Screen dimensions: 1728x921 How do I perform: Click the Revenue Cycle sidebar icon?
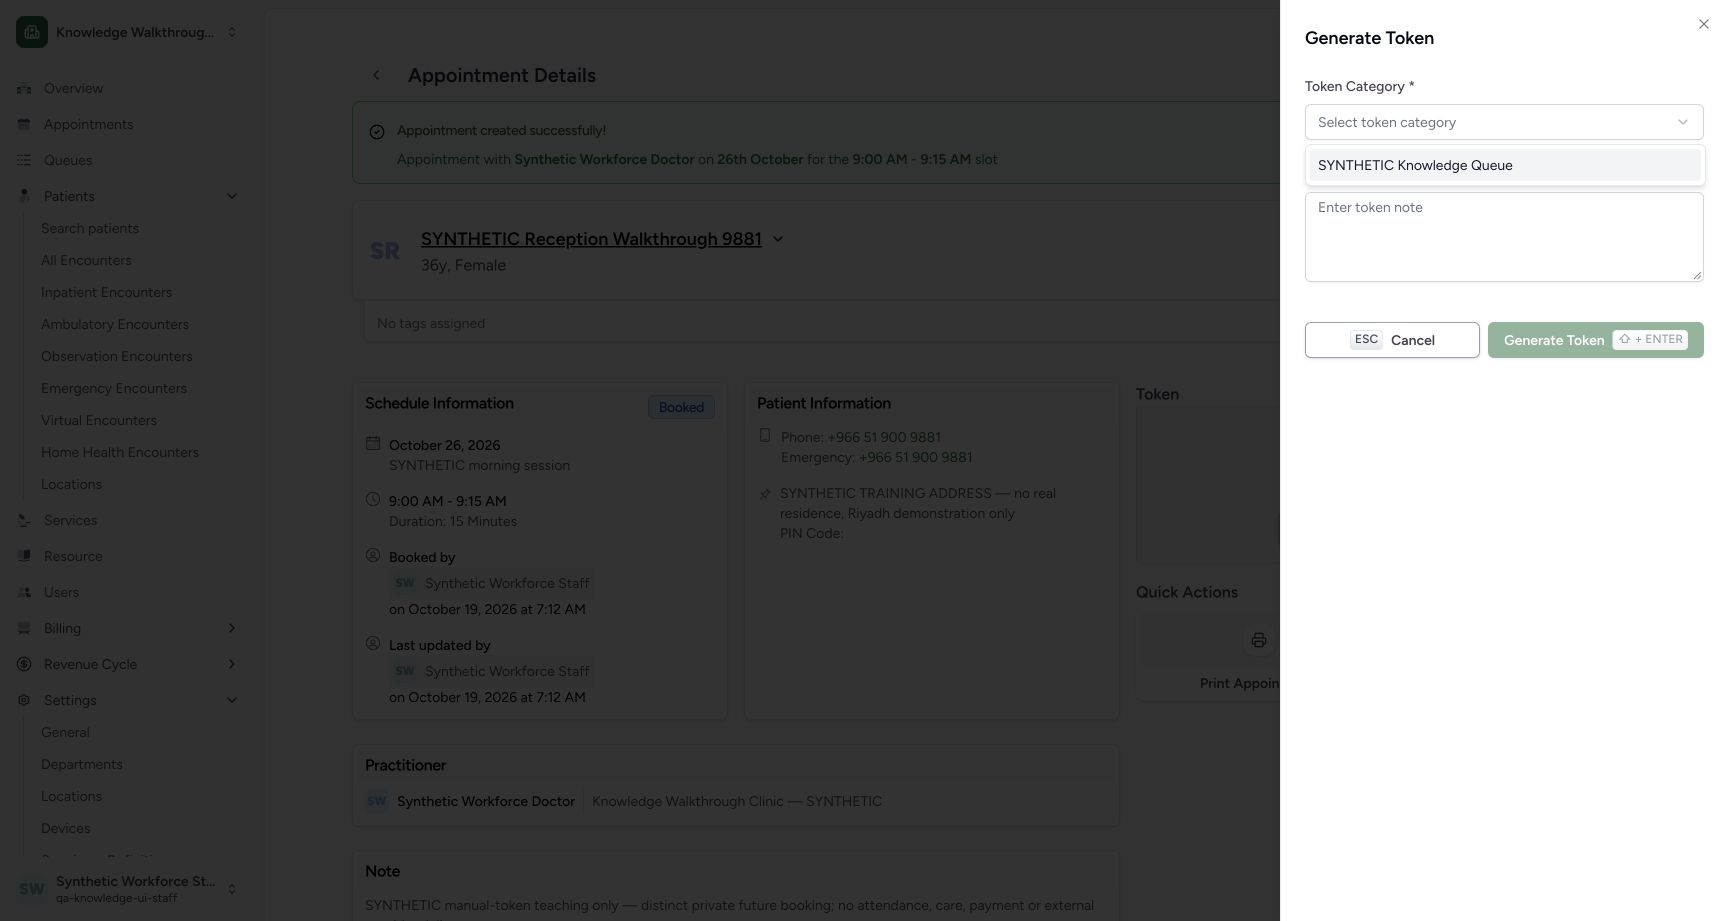click(x=24, y=664)
